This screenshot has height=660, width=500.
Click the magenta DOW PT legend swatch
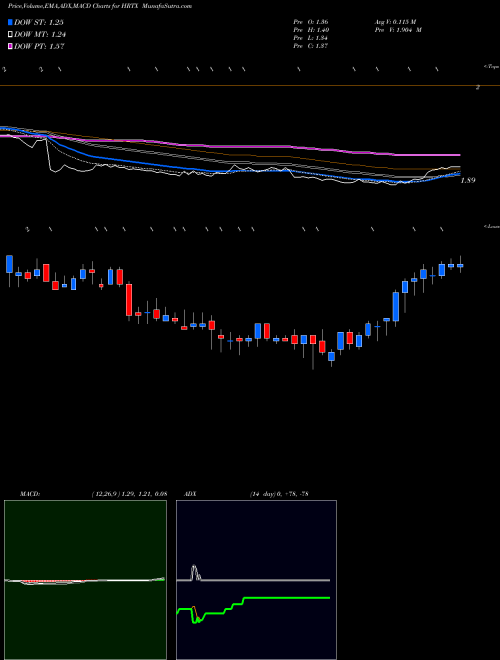[x=11, y=47]
